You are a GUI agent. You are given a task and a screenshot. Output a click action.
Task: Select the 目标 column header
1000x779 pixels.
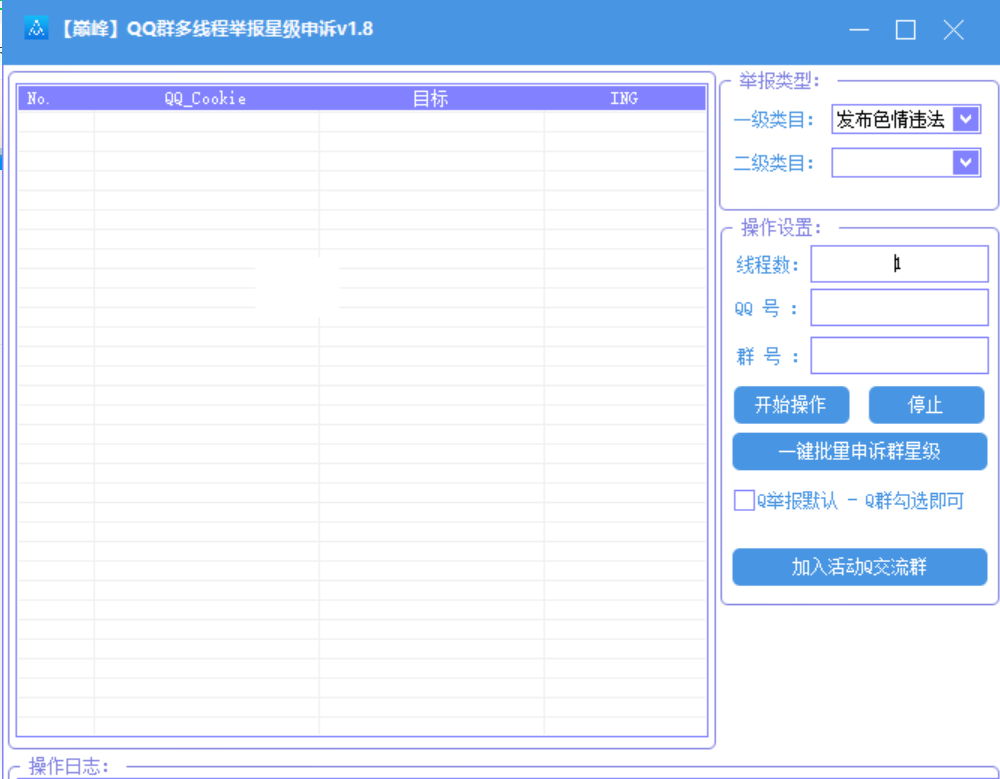click(x=430, y=98)
